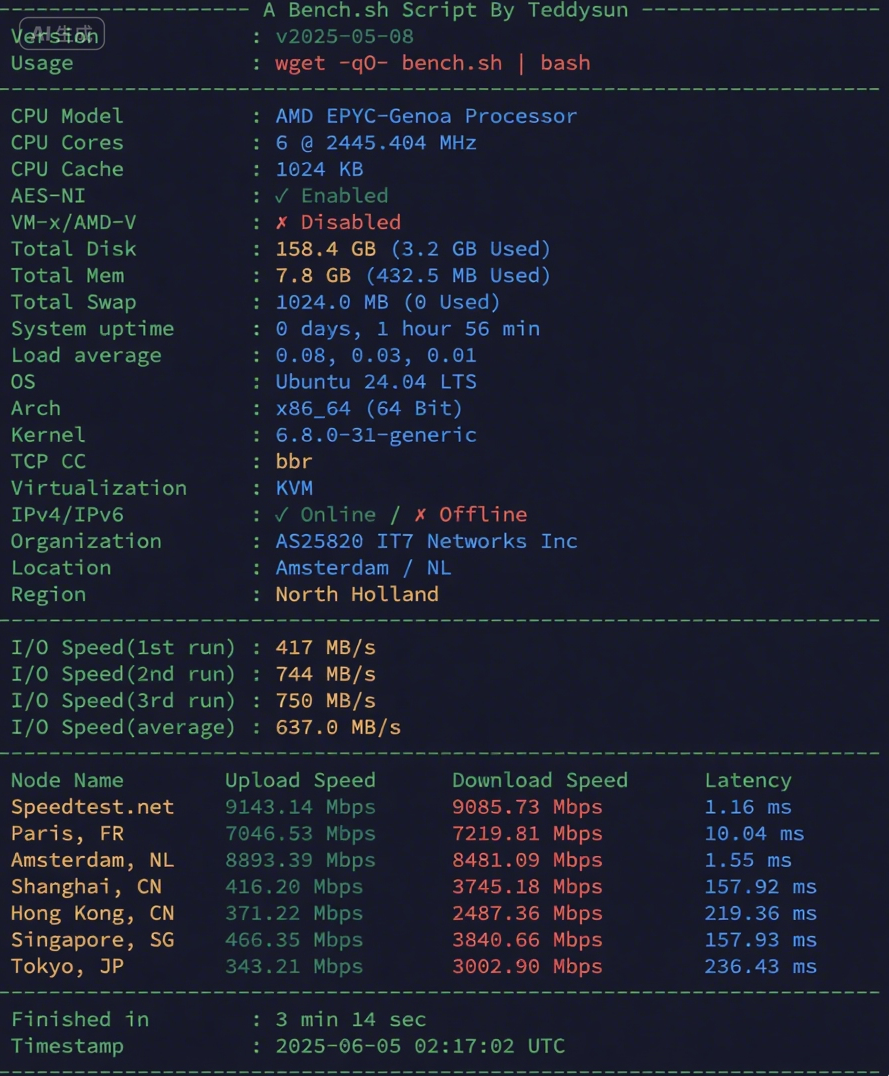
Task: Click the Download Speed column header
Action: [539, 781]
